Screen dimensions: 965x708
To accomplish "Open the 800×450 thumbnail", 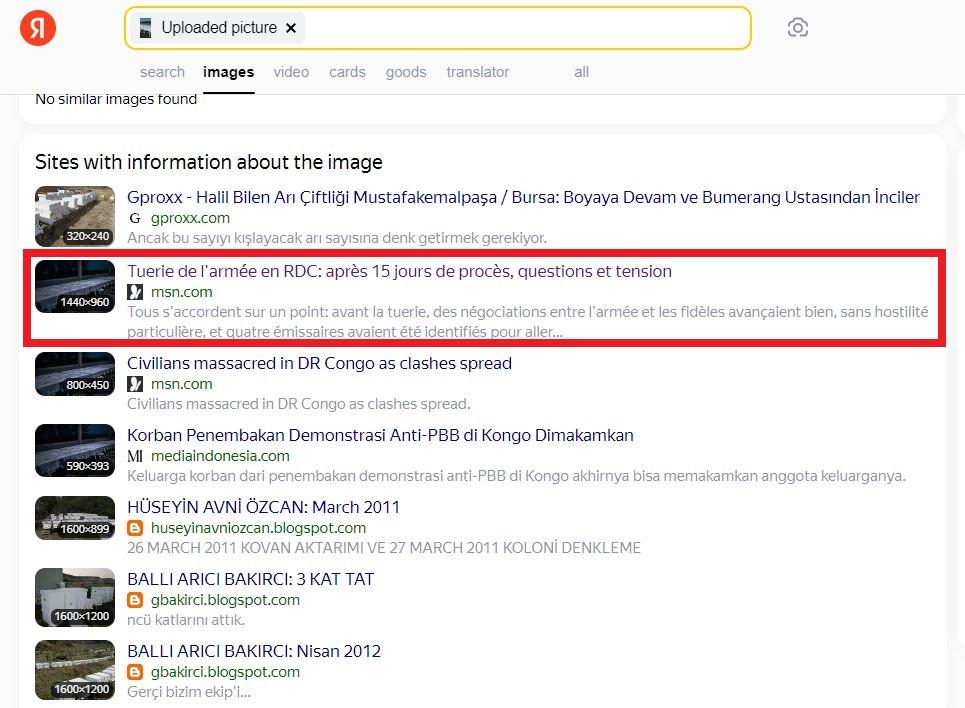I will click(x=75, y=374).
